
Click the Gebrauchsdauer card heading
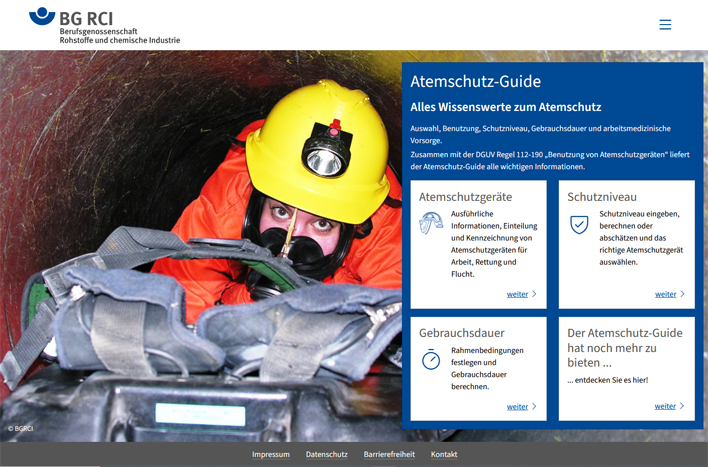(x=462, y=333)
